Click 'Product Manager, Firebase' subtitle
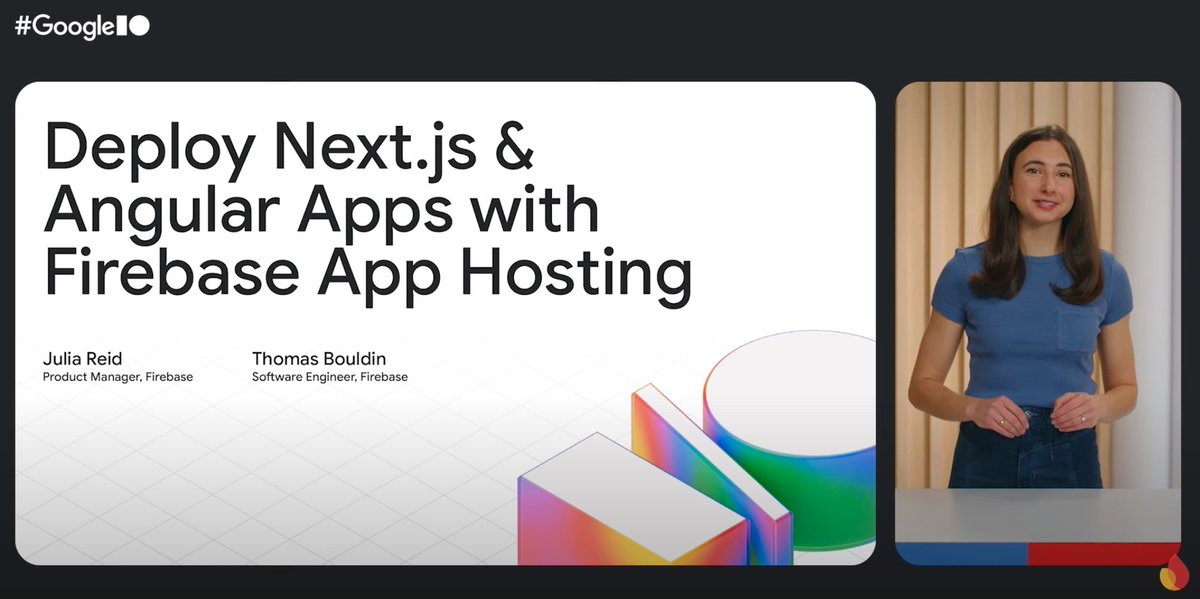The image size is (1200, 599). (x=117, y=377)
